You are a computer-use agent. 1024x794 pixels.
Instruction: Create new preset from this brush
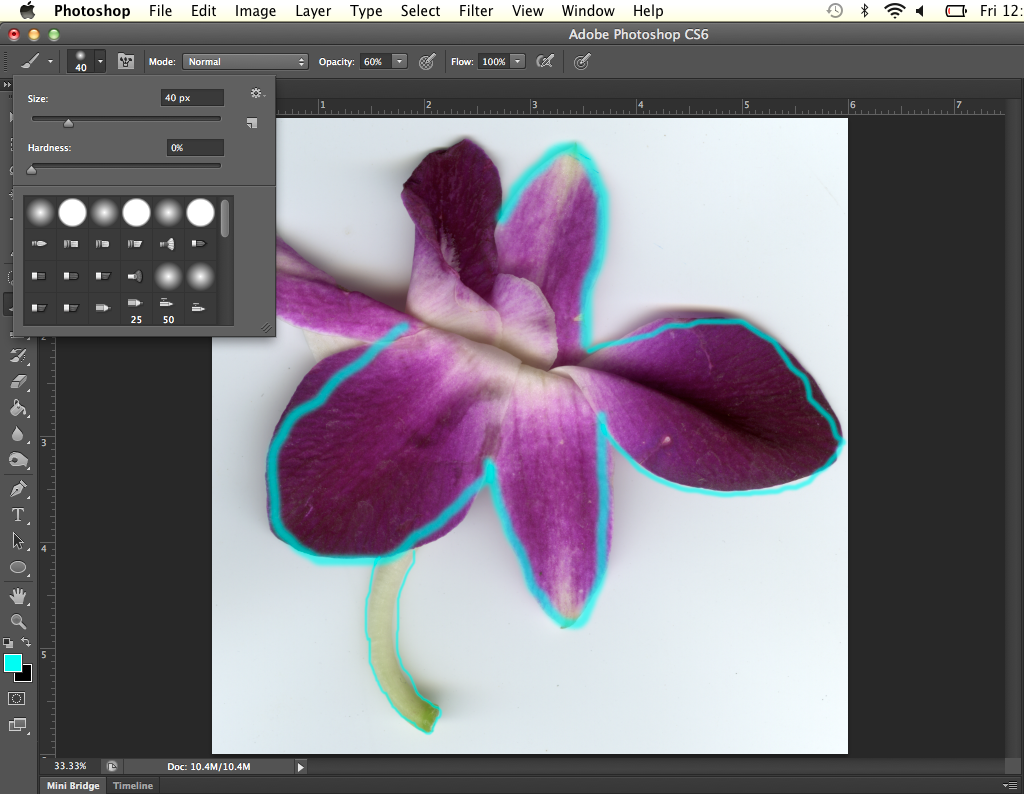[x=252, y=123]
